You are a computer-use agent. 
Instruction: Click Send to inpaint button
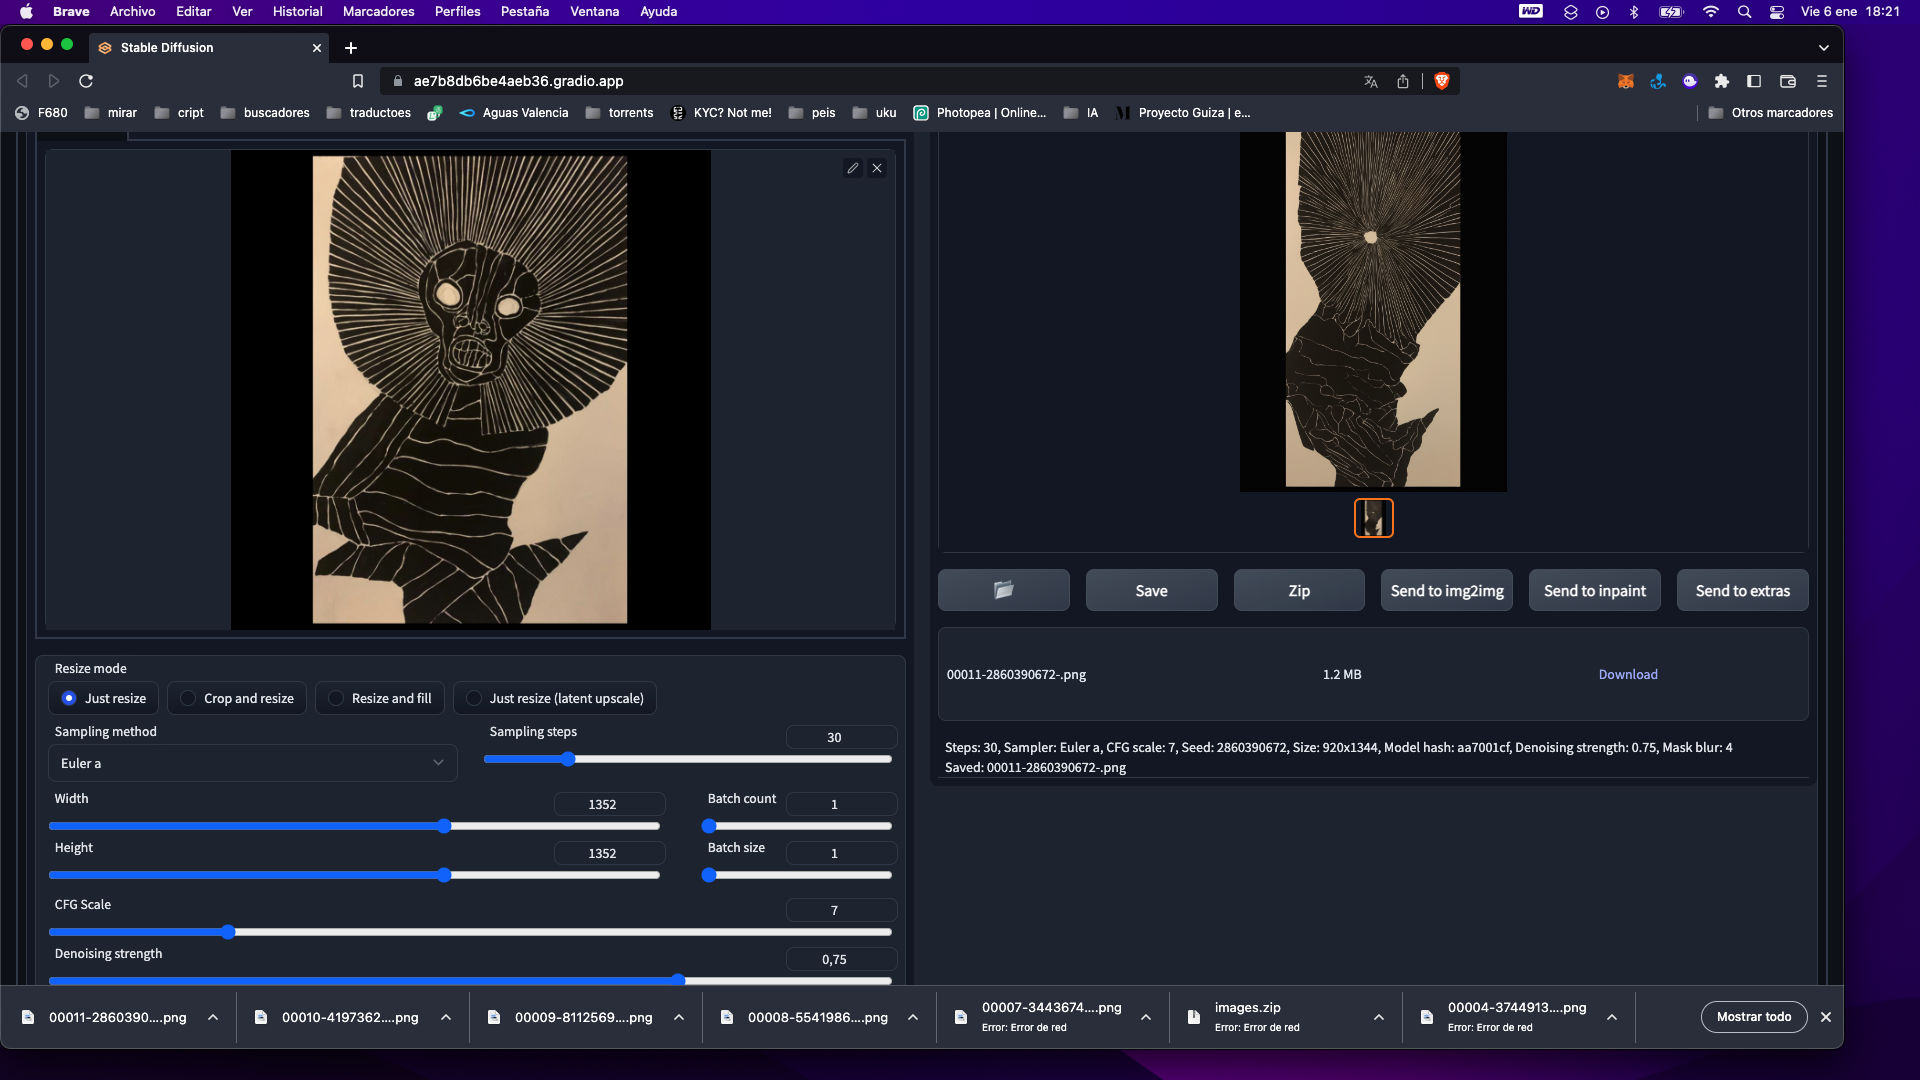[x=1594, y=590]
